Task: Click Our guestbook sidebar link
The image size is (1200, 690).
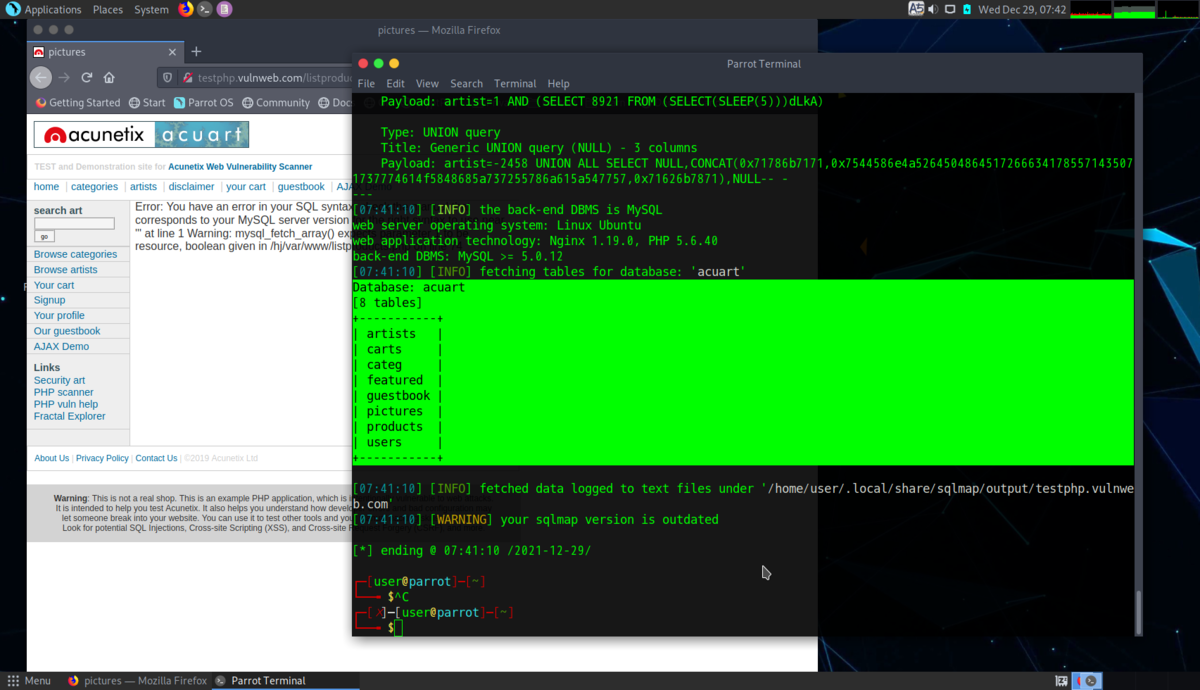Action: click(67, 331)
